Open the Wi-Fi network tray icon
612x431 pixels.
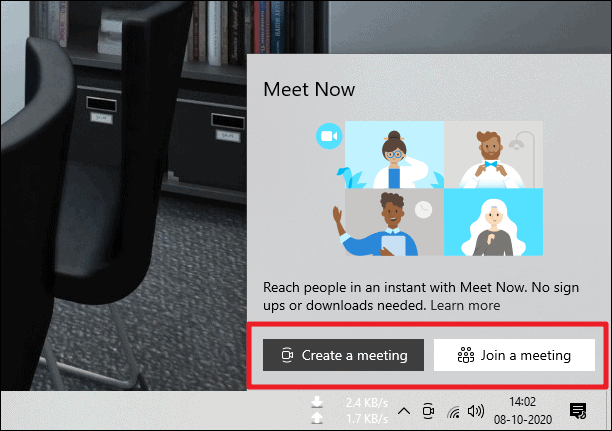(453, 411)
